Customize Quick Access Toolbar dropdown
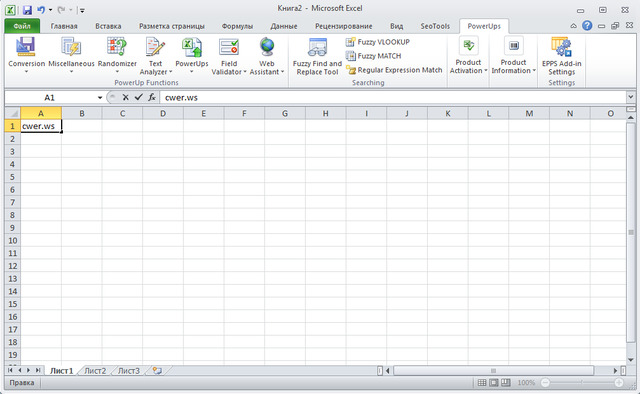 coord(82,10)
